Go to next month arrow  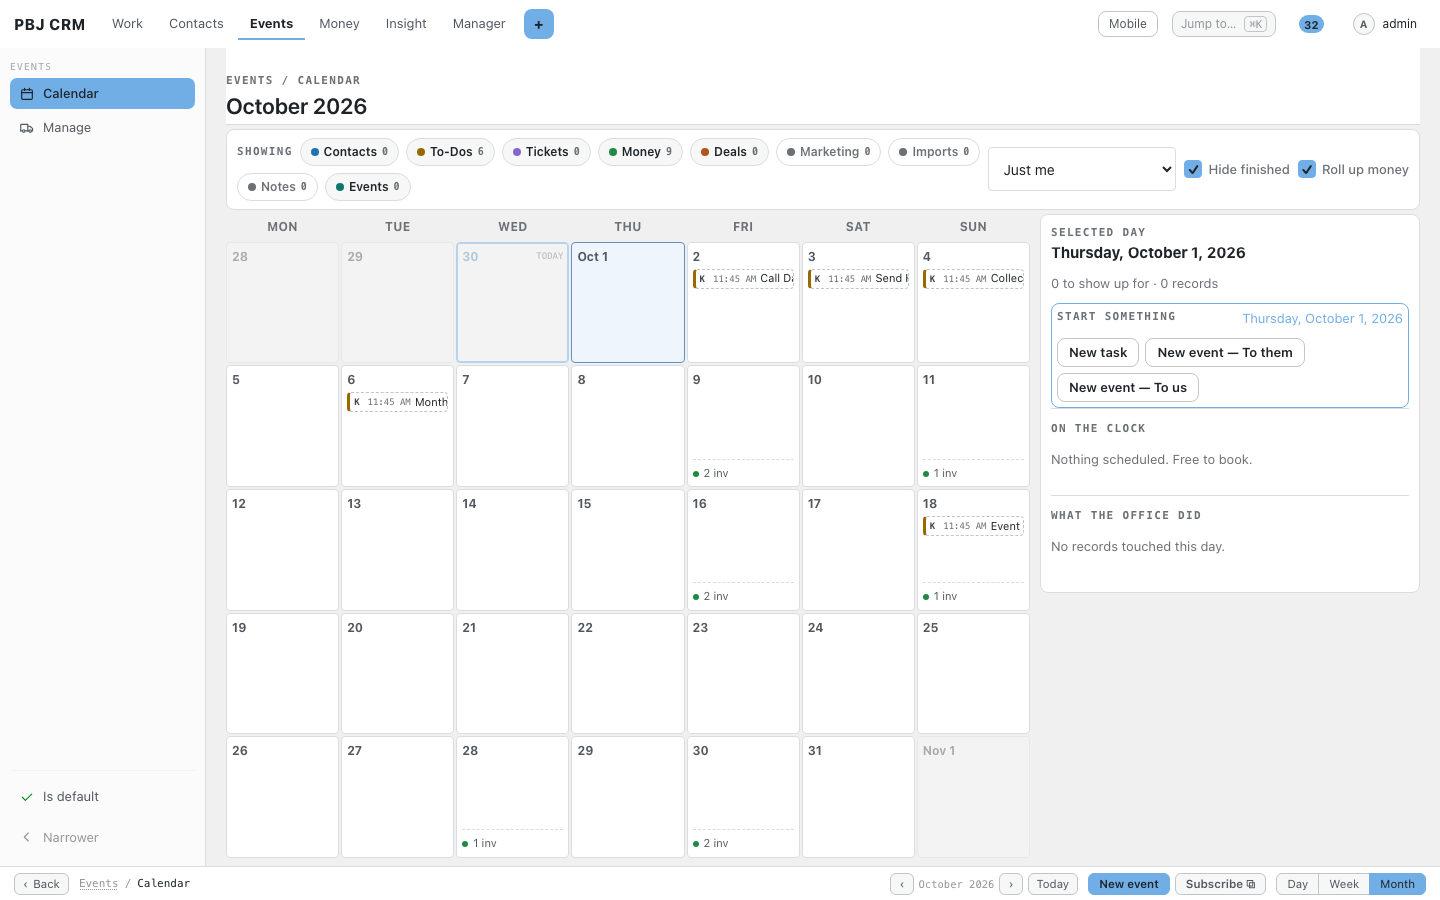click(x=1011, y=884)
